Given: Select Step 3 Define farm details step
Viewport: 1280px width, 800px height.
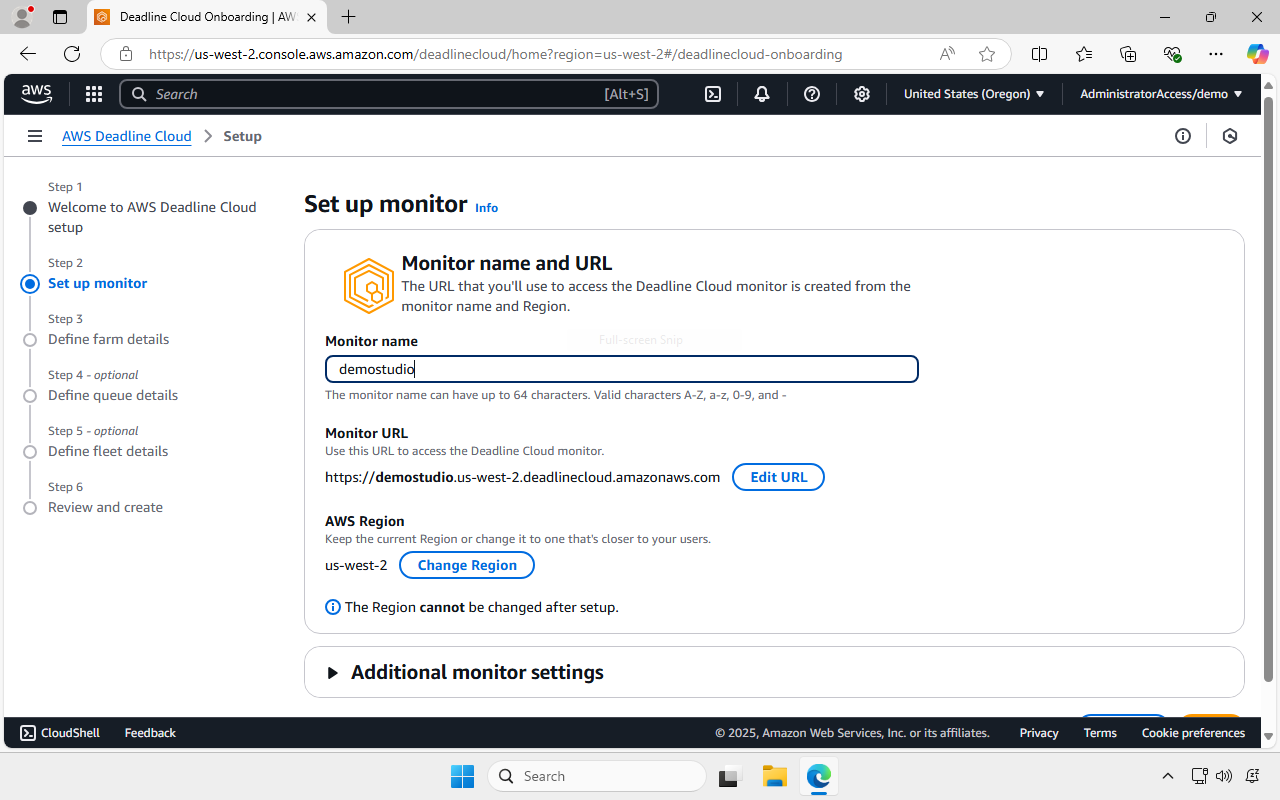Looking at the screenshot, I should point(30,340).
